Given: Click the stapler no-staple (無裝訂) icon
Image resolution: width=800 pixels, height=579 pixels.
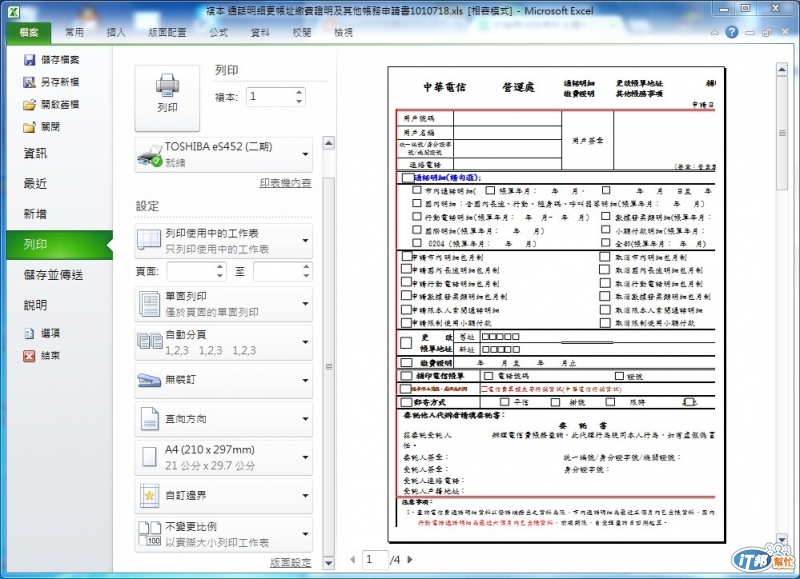Looking at the screenshot, I should click(x=149, y=380).
